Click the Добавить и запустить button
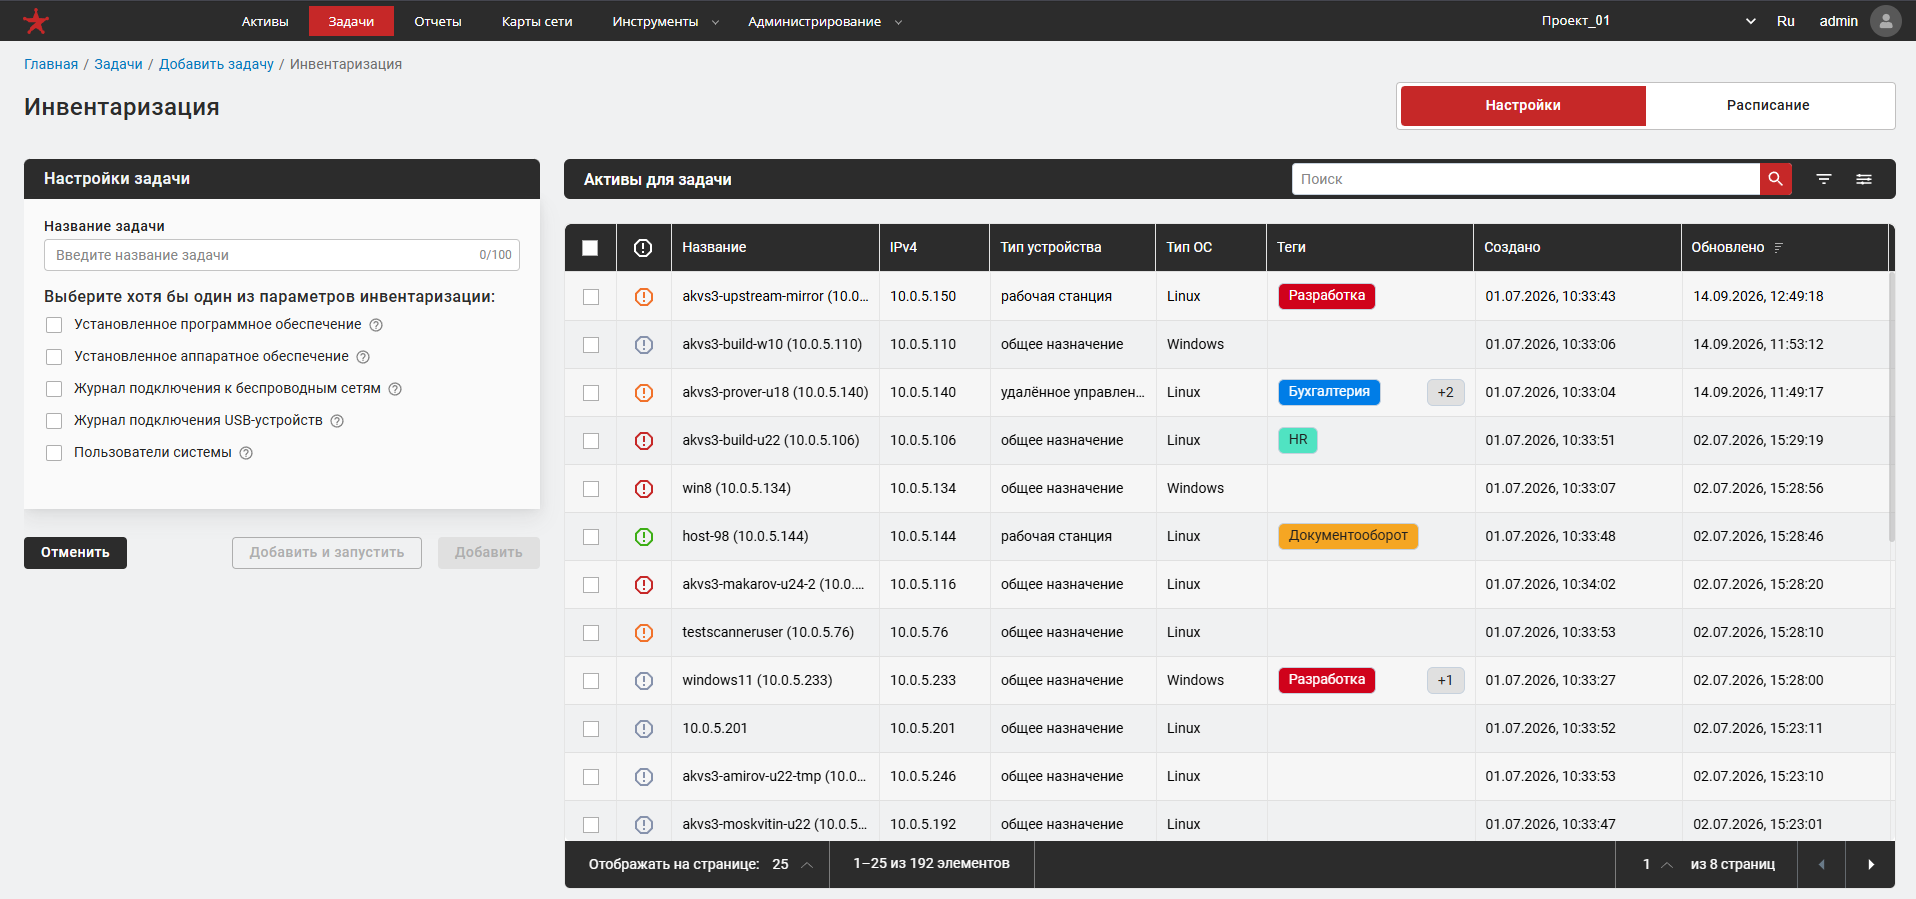 pos(327,553)
